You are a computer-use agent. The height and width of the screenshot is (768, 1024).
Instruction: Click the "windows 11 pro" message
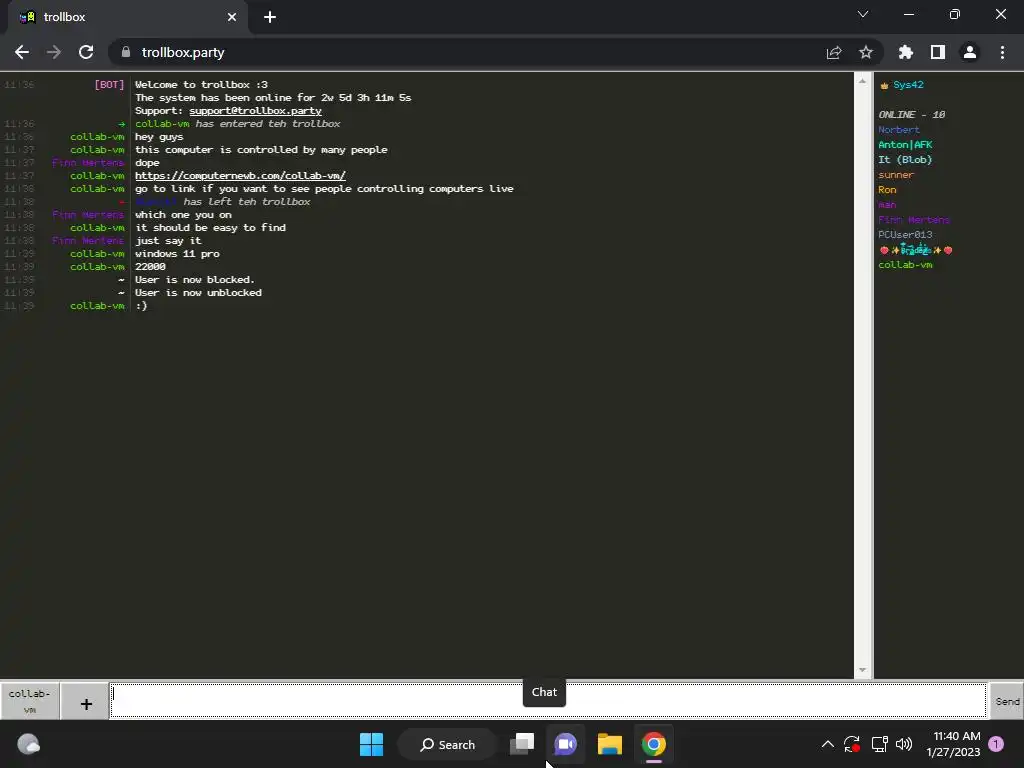coord(177,253)
